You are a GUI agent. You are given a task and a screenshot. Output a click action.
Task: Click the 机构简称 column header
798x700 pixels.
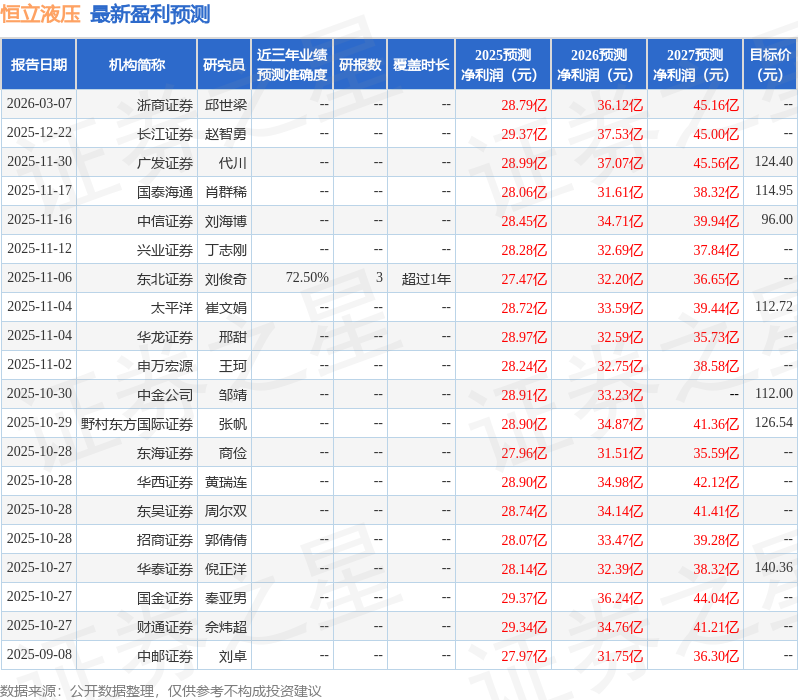coord(136,65)
